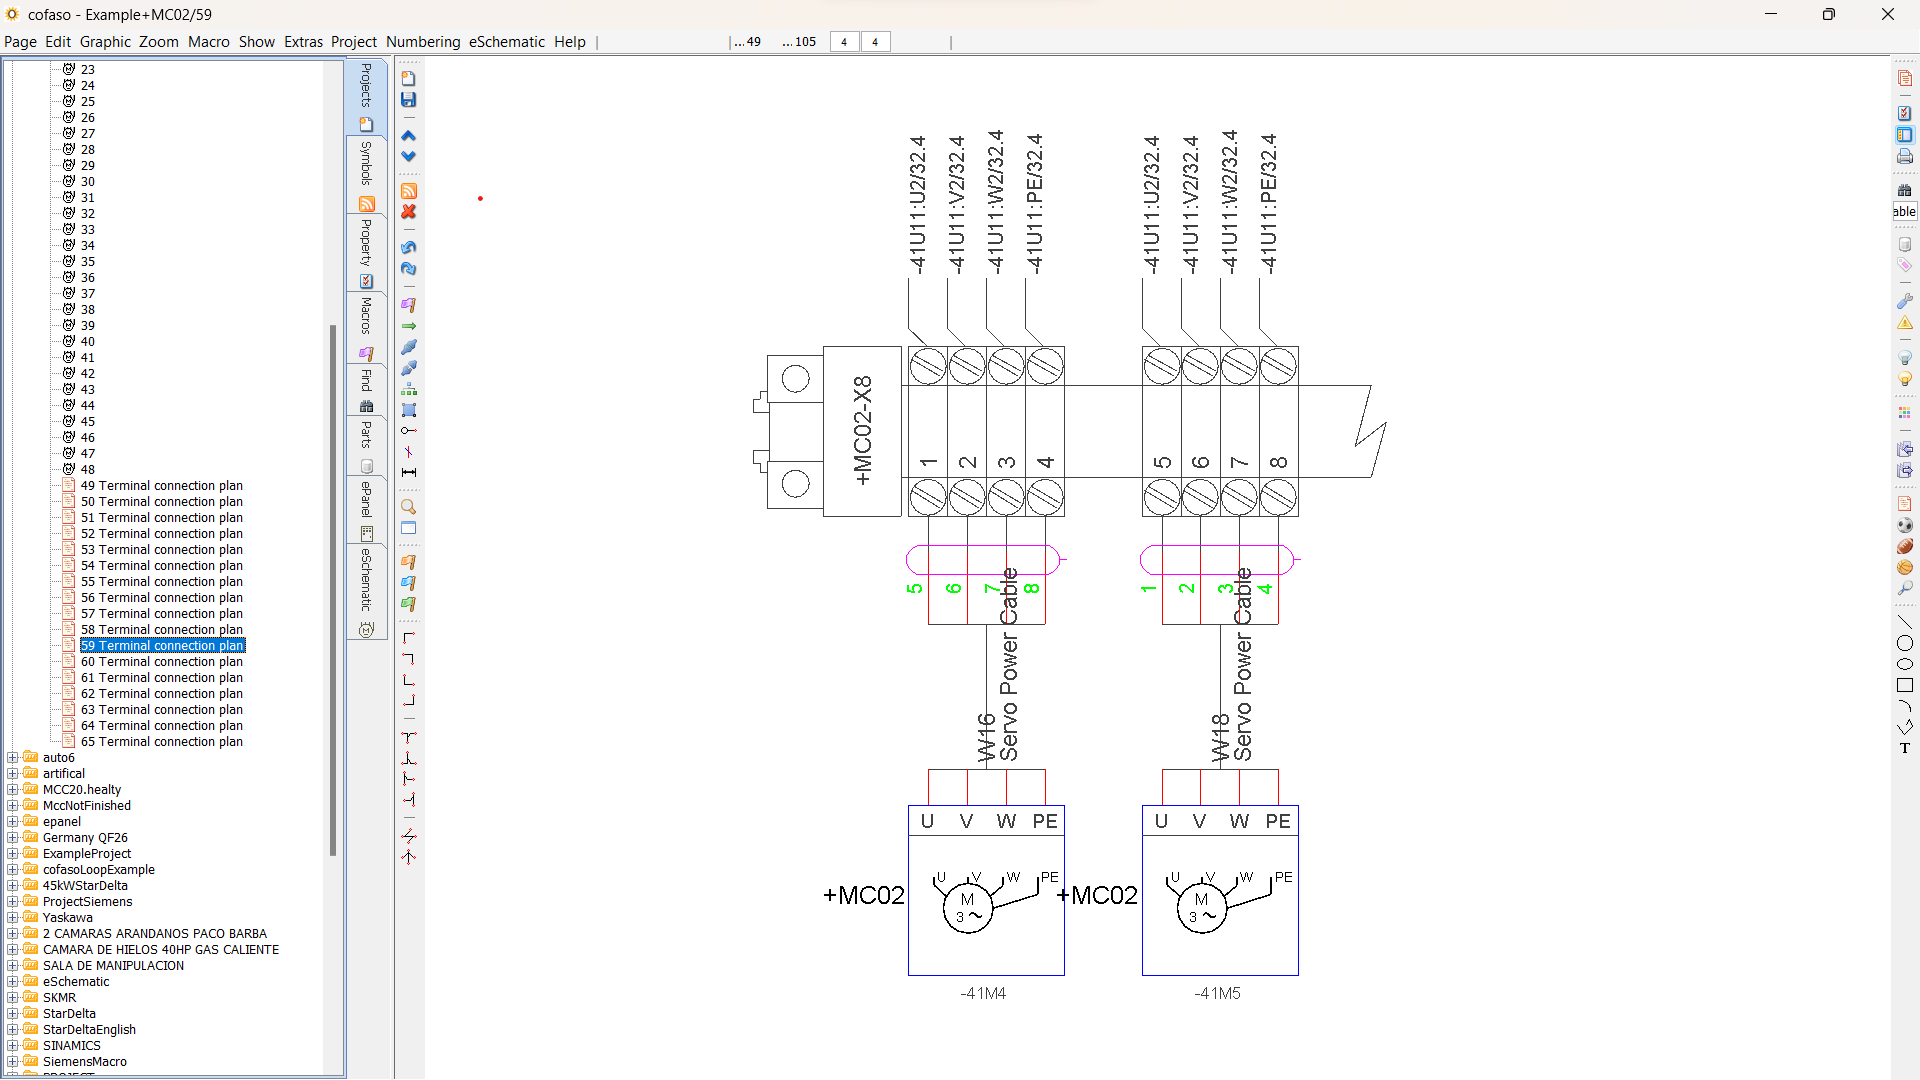
Task: Switch to the Symbols side tab
Action: click(366, 163)
